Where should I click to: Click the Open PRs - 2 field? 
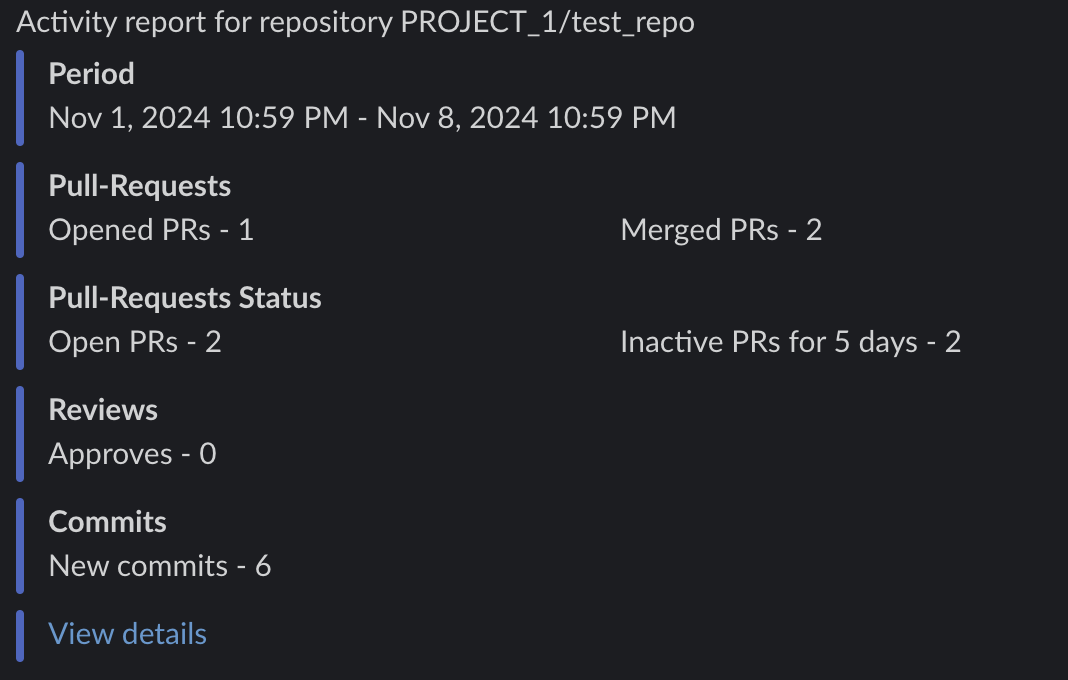tap(135, 342)
